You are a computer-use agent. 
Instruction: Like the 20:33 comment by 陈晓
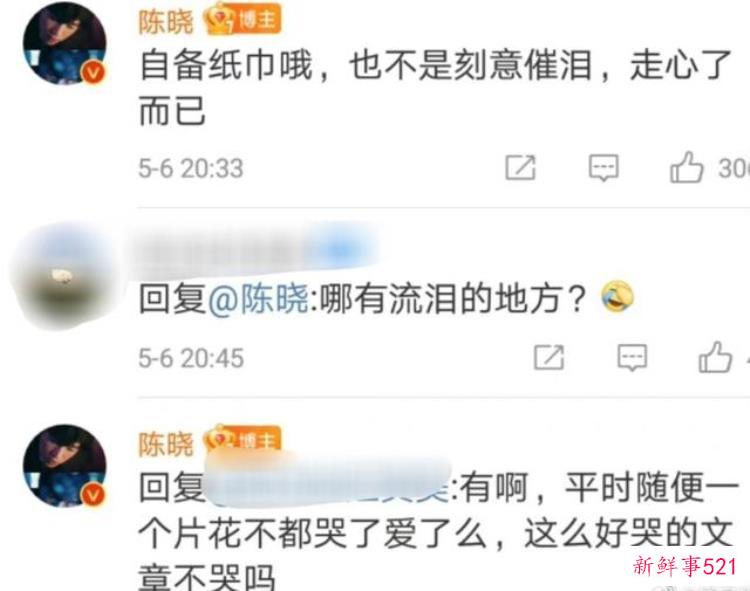point(686,167)
